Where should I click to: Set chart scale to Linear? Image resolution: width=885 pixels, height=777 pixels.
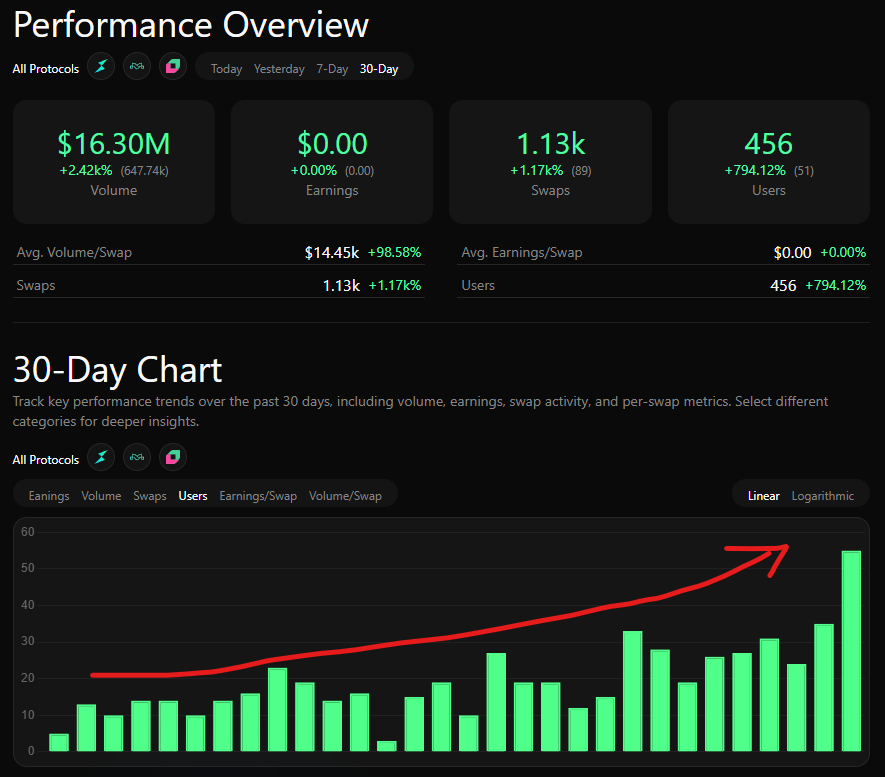(x=764, y=496)
